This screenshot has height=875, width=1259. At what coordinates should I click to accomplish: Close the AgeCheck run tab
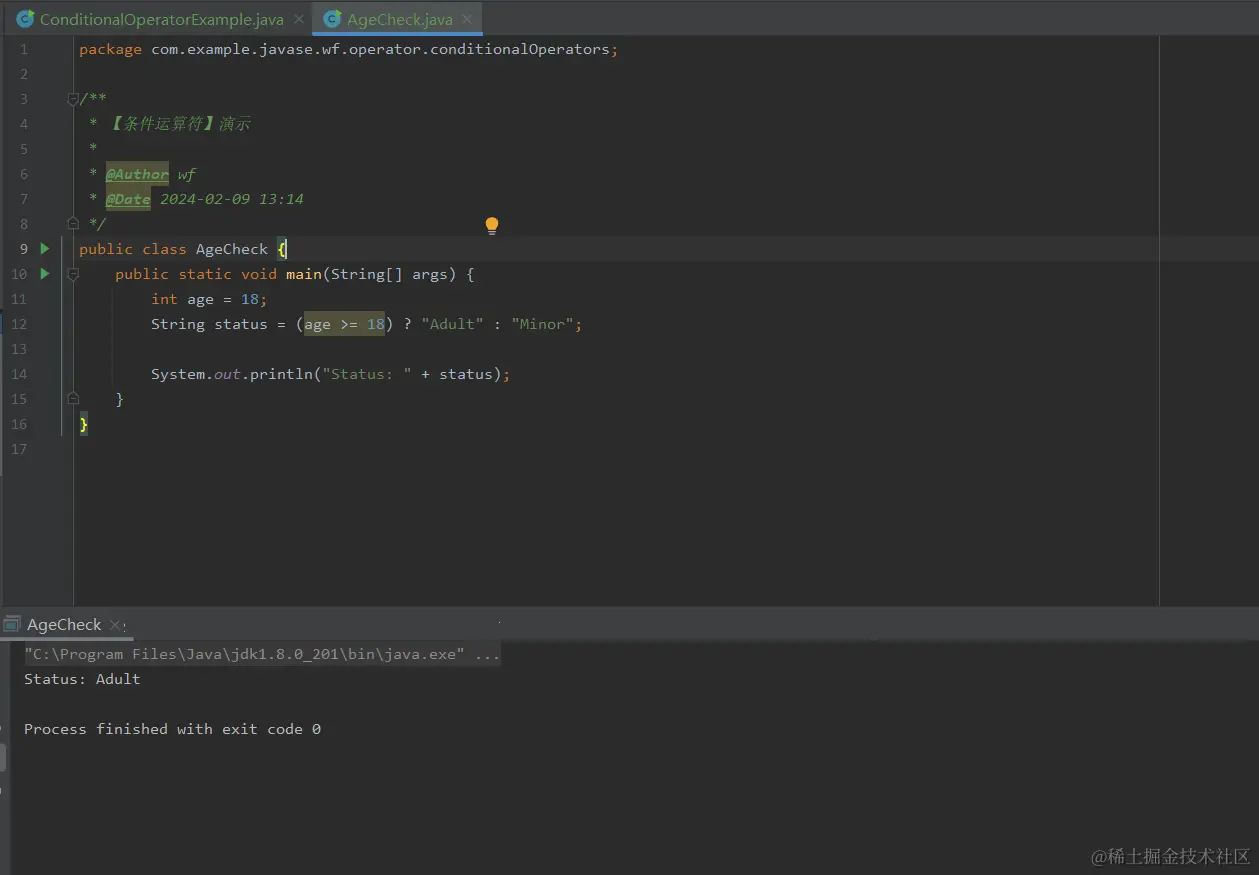pos(116,626)
